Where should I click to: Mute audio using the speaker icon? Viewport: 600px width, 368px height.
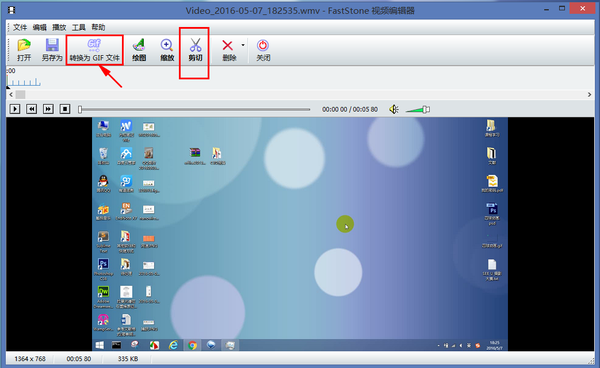pyautogui.click(x=394, y=109)
